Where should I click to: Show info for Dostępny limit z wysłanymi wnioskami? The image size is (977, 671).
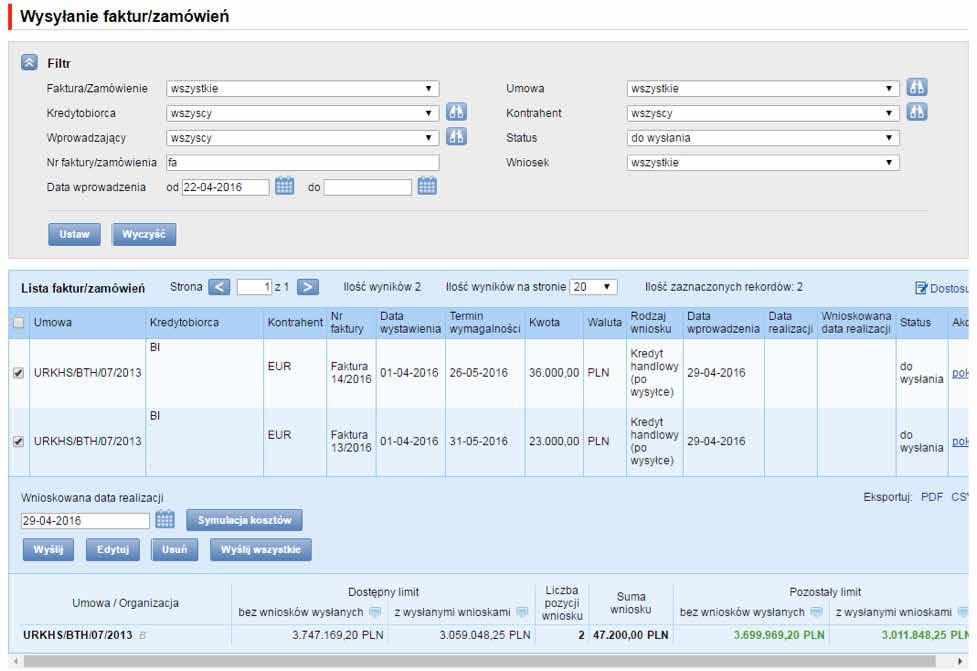tap(522, 612)
